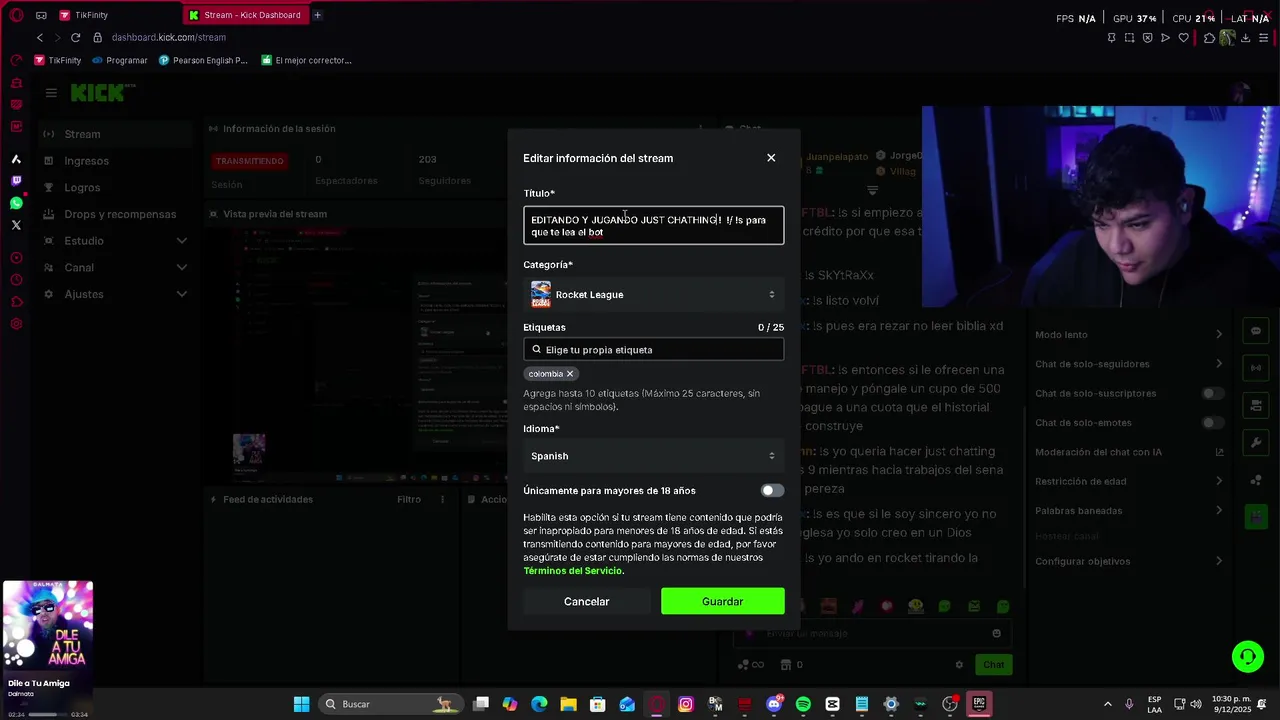Screen dimensions: 1280x720
Task: Expand the Ajustes sidebar section
Action: tap(115, 294)
